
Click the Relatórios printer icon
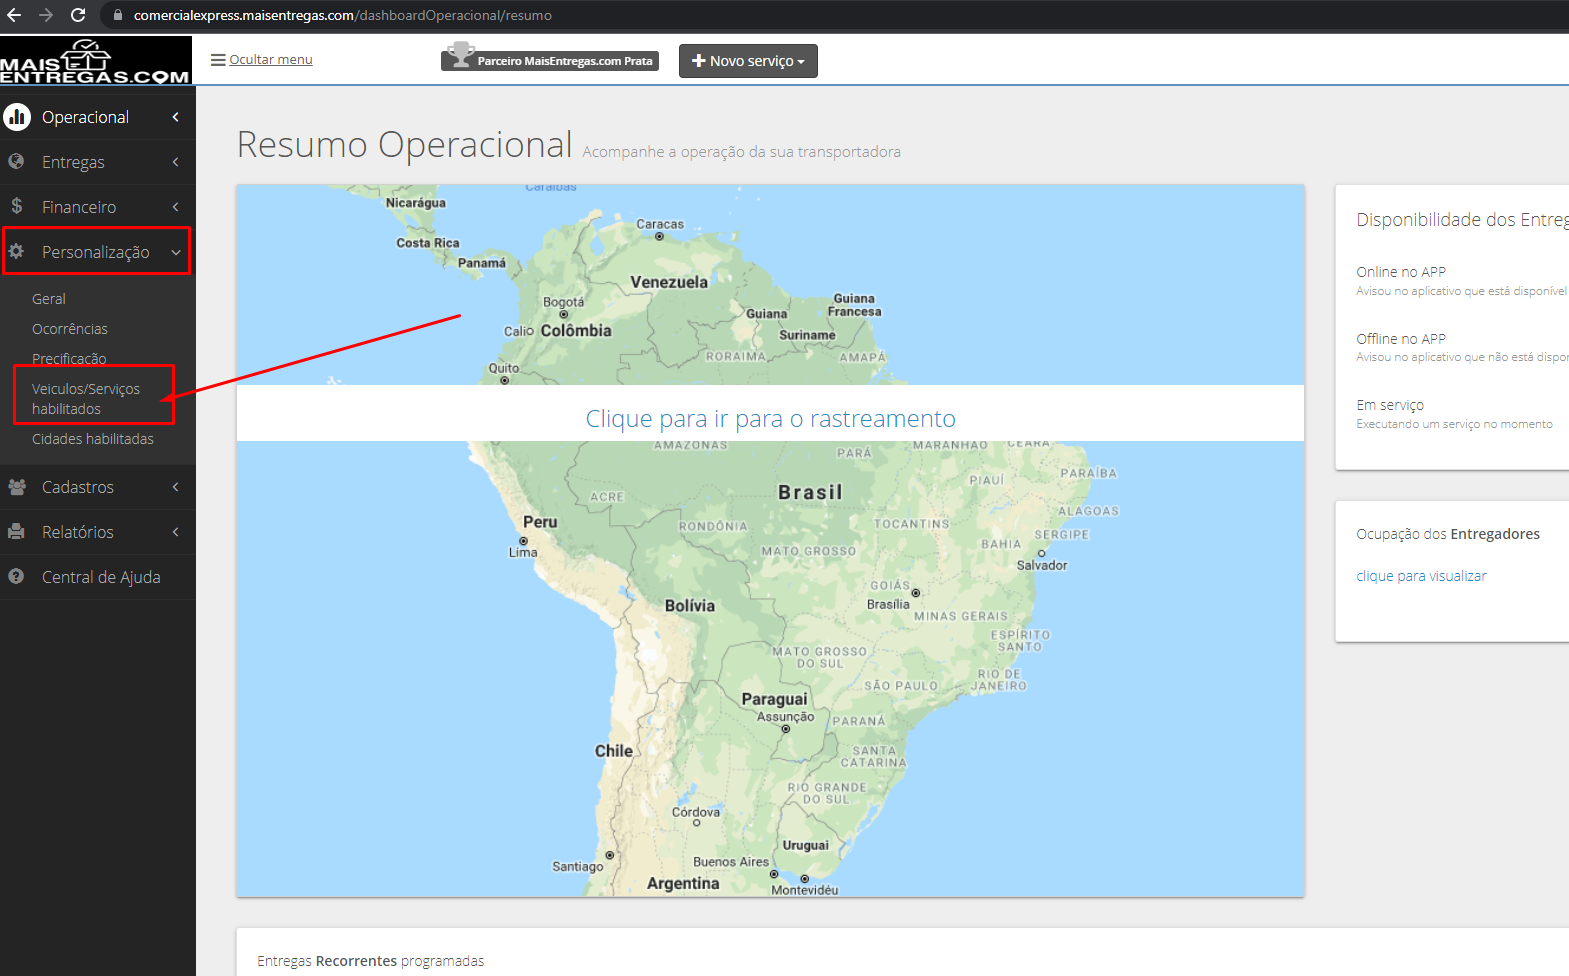point(16,532)
